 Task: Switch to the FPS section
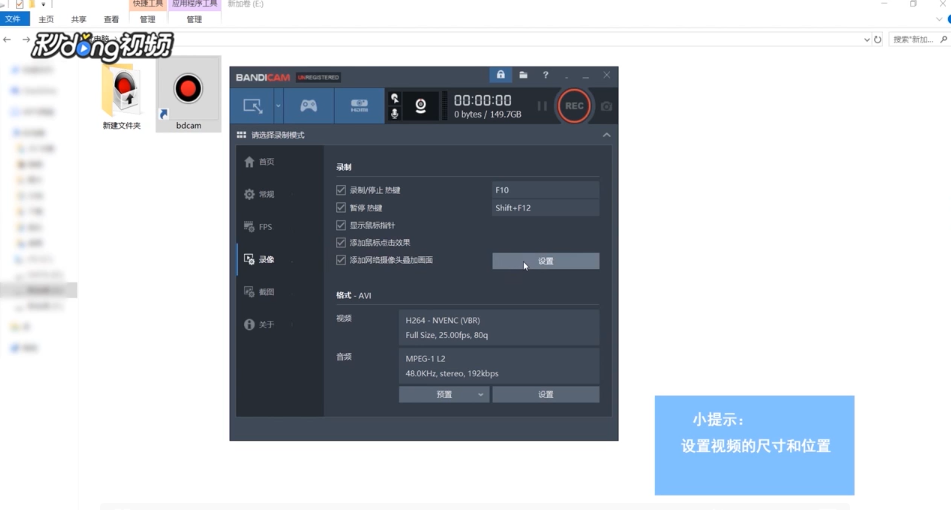[266, 227]
